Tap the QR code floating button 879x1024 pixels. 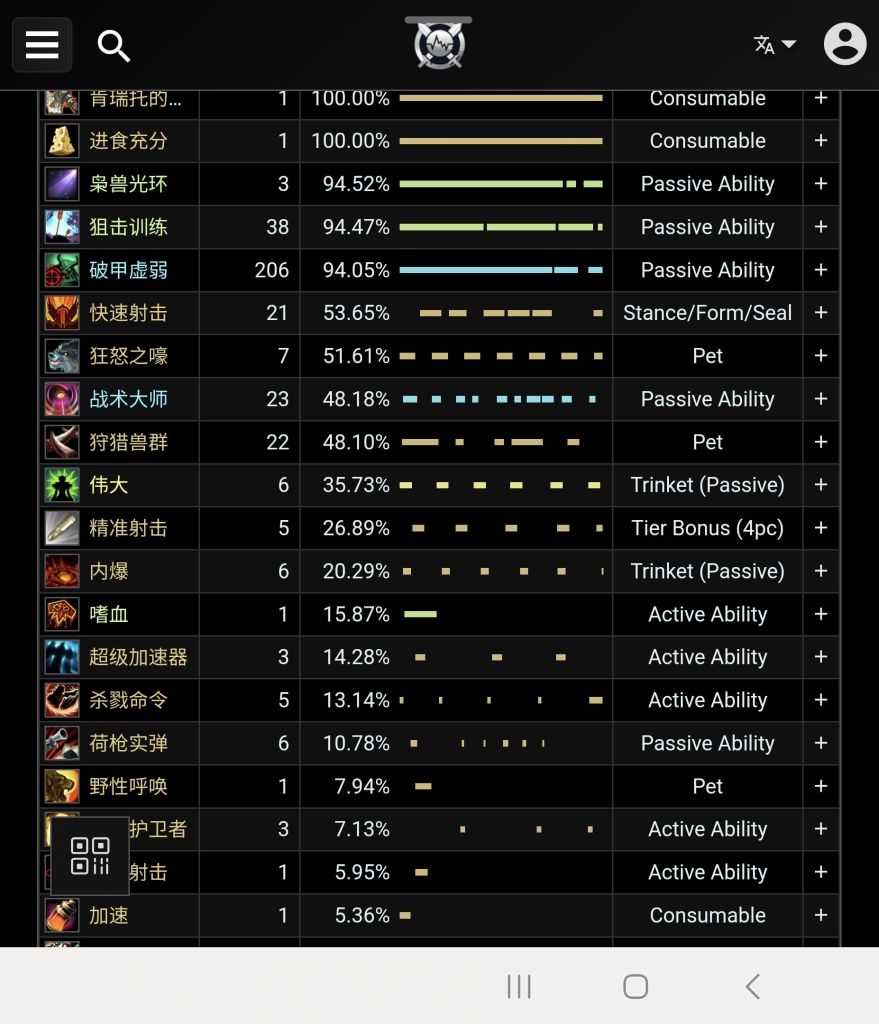click(x=90, y=856)
